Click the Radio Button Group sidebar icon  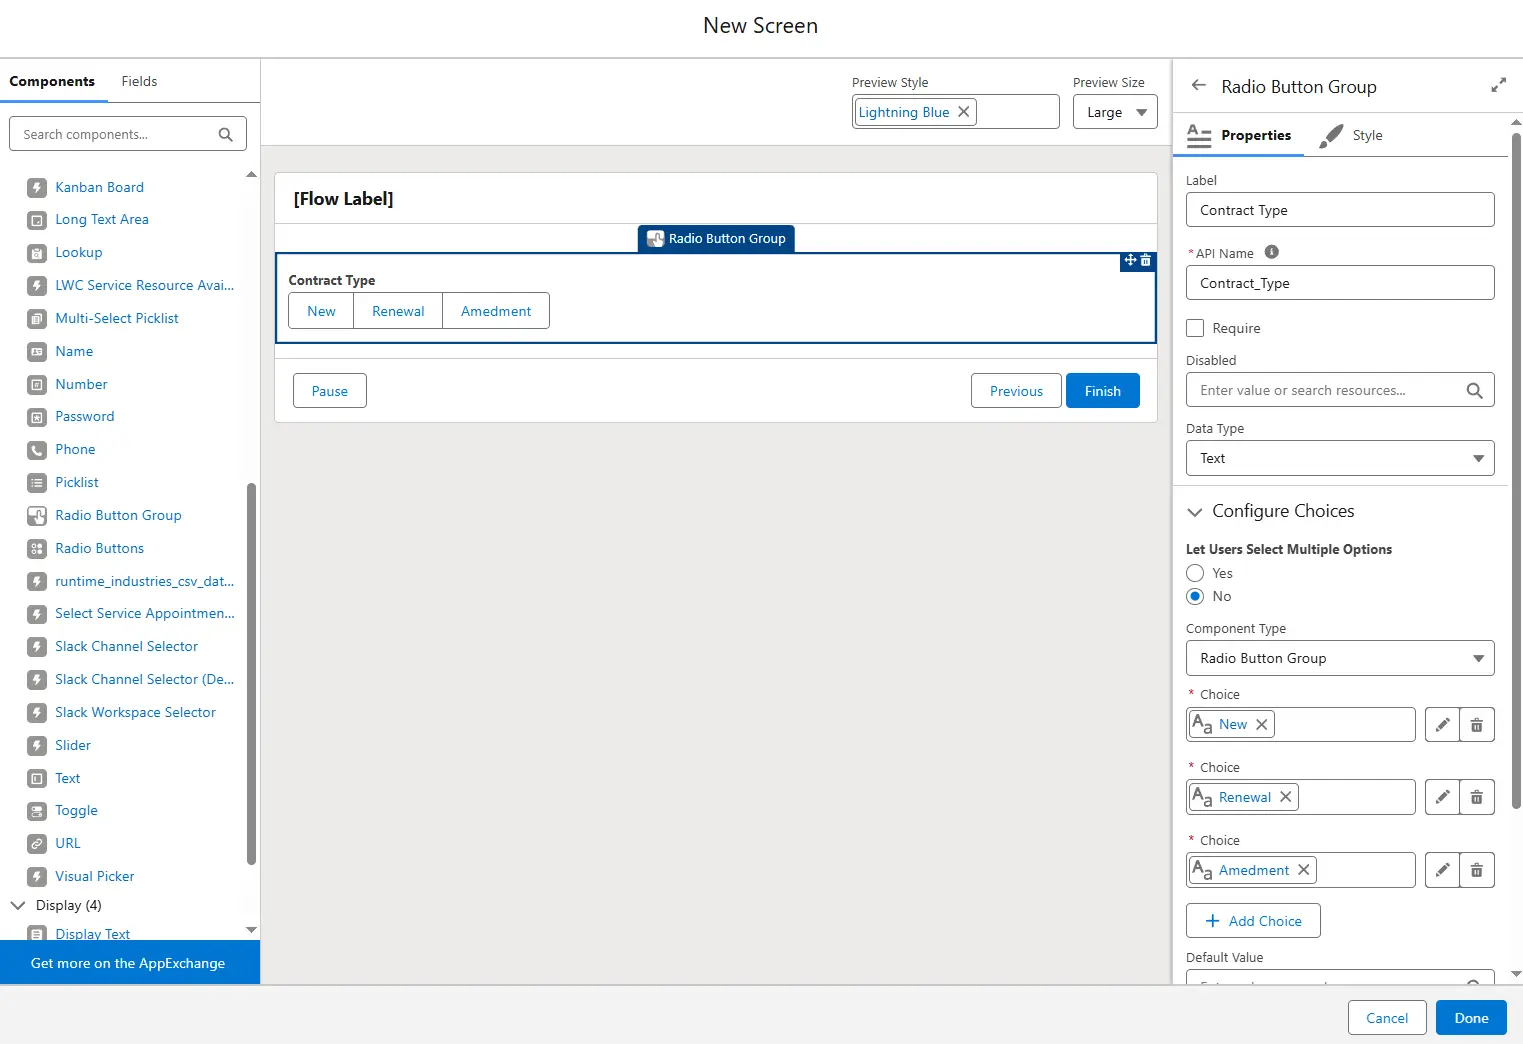point(37,516)
